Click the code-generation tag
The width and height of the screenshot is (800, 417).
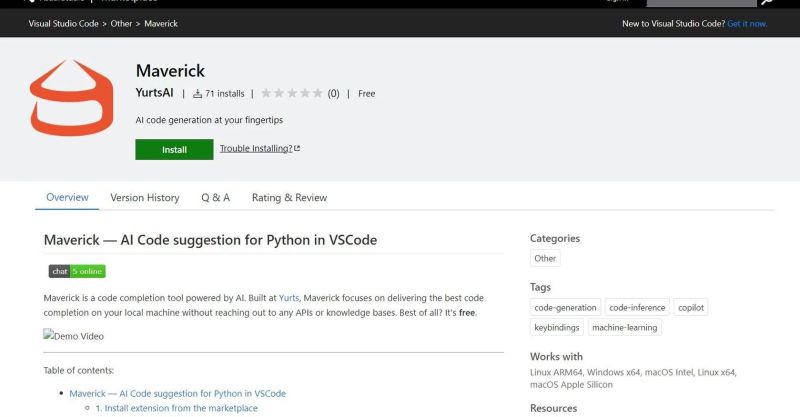(565, 308)
